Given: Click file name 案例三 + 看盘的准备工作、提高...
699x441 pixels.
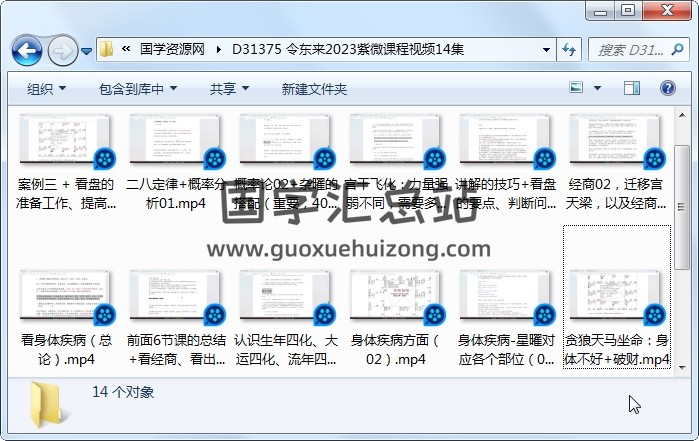Looking at the screenshot, I should coord(66,194).
